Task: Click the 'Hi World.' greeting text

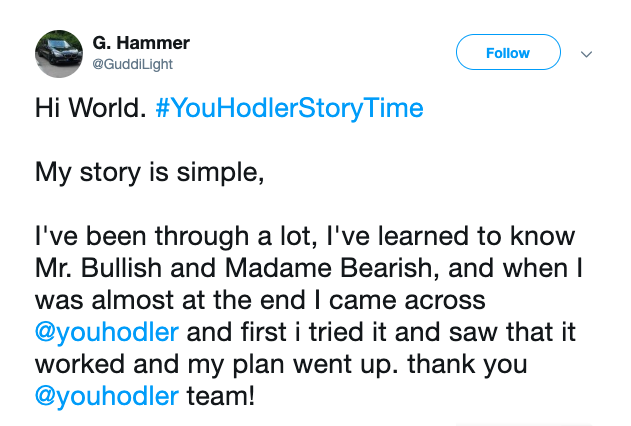Action: [x=91, y=108]
